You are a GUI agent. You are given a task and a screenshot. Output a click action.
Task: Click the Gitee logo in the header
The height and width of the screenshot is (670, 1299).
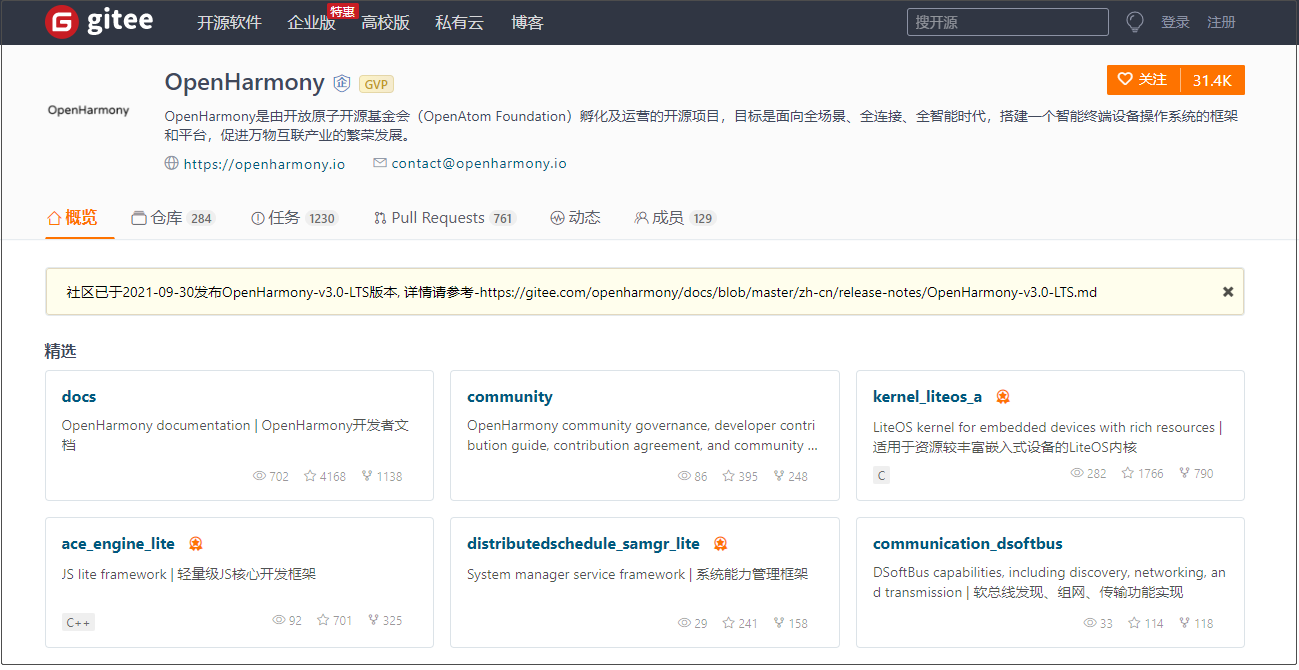99,22
